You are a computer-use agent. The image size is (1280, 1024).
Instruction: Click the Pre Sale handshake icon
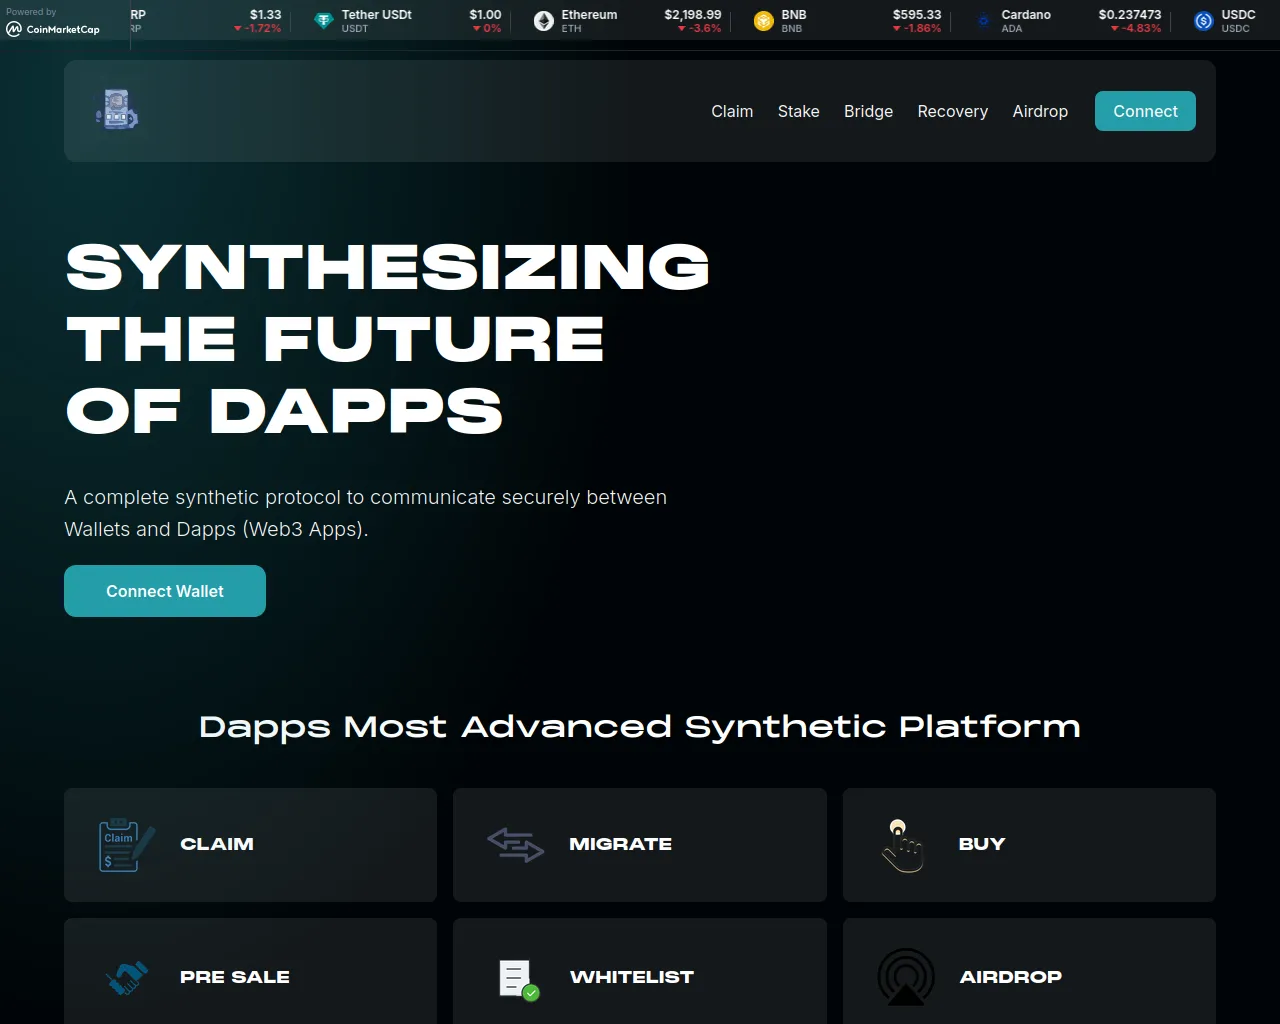[x=126, y=978]
